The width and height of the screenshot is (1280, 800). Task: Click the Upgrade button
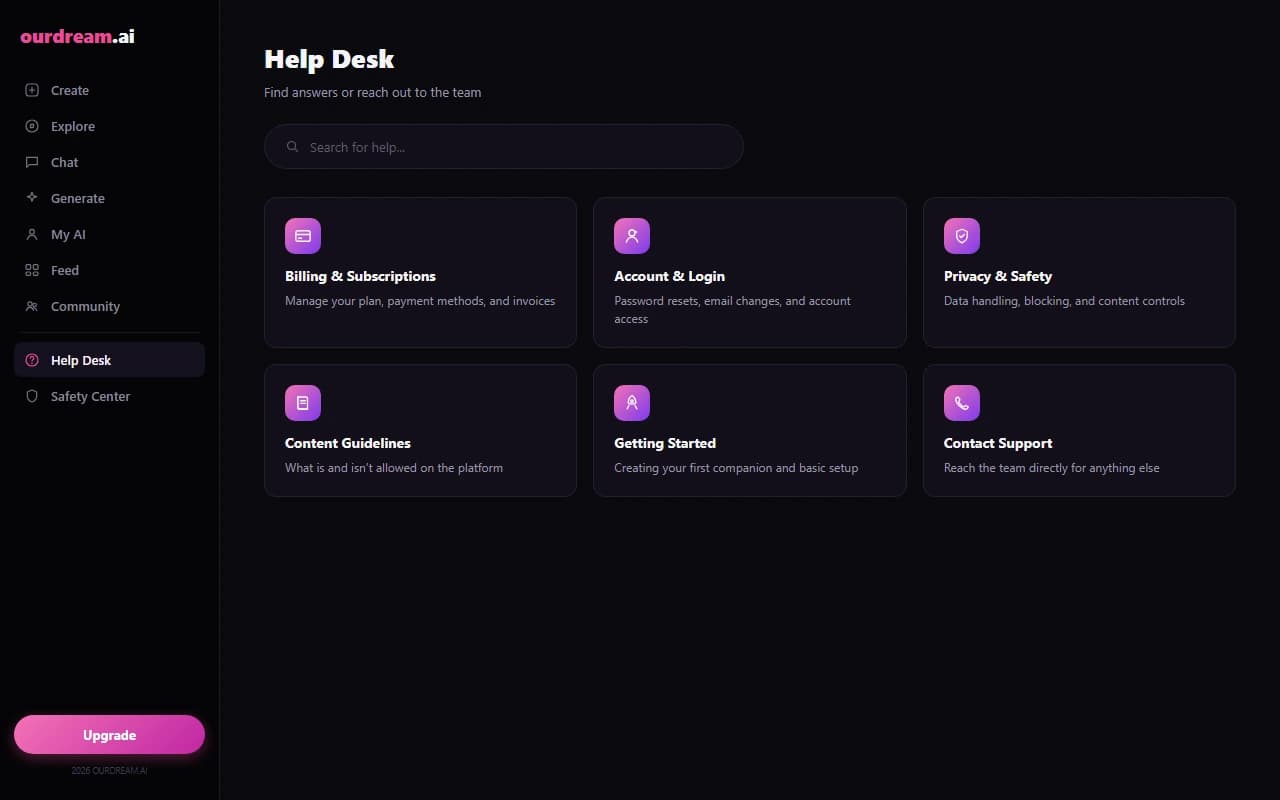tap(109, 735)
